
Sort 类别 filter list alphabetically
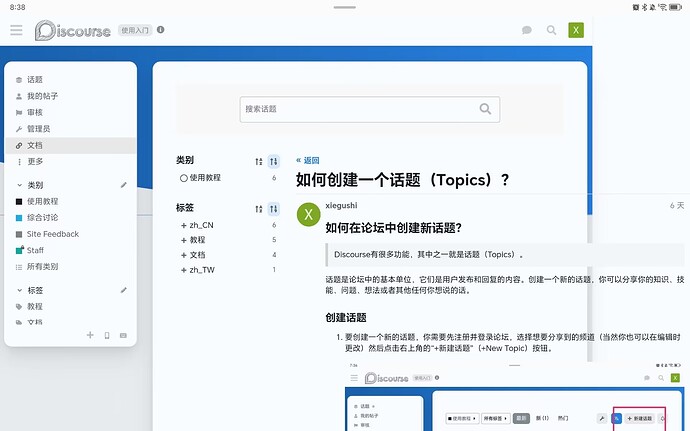coord(259,162)
